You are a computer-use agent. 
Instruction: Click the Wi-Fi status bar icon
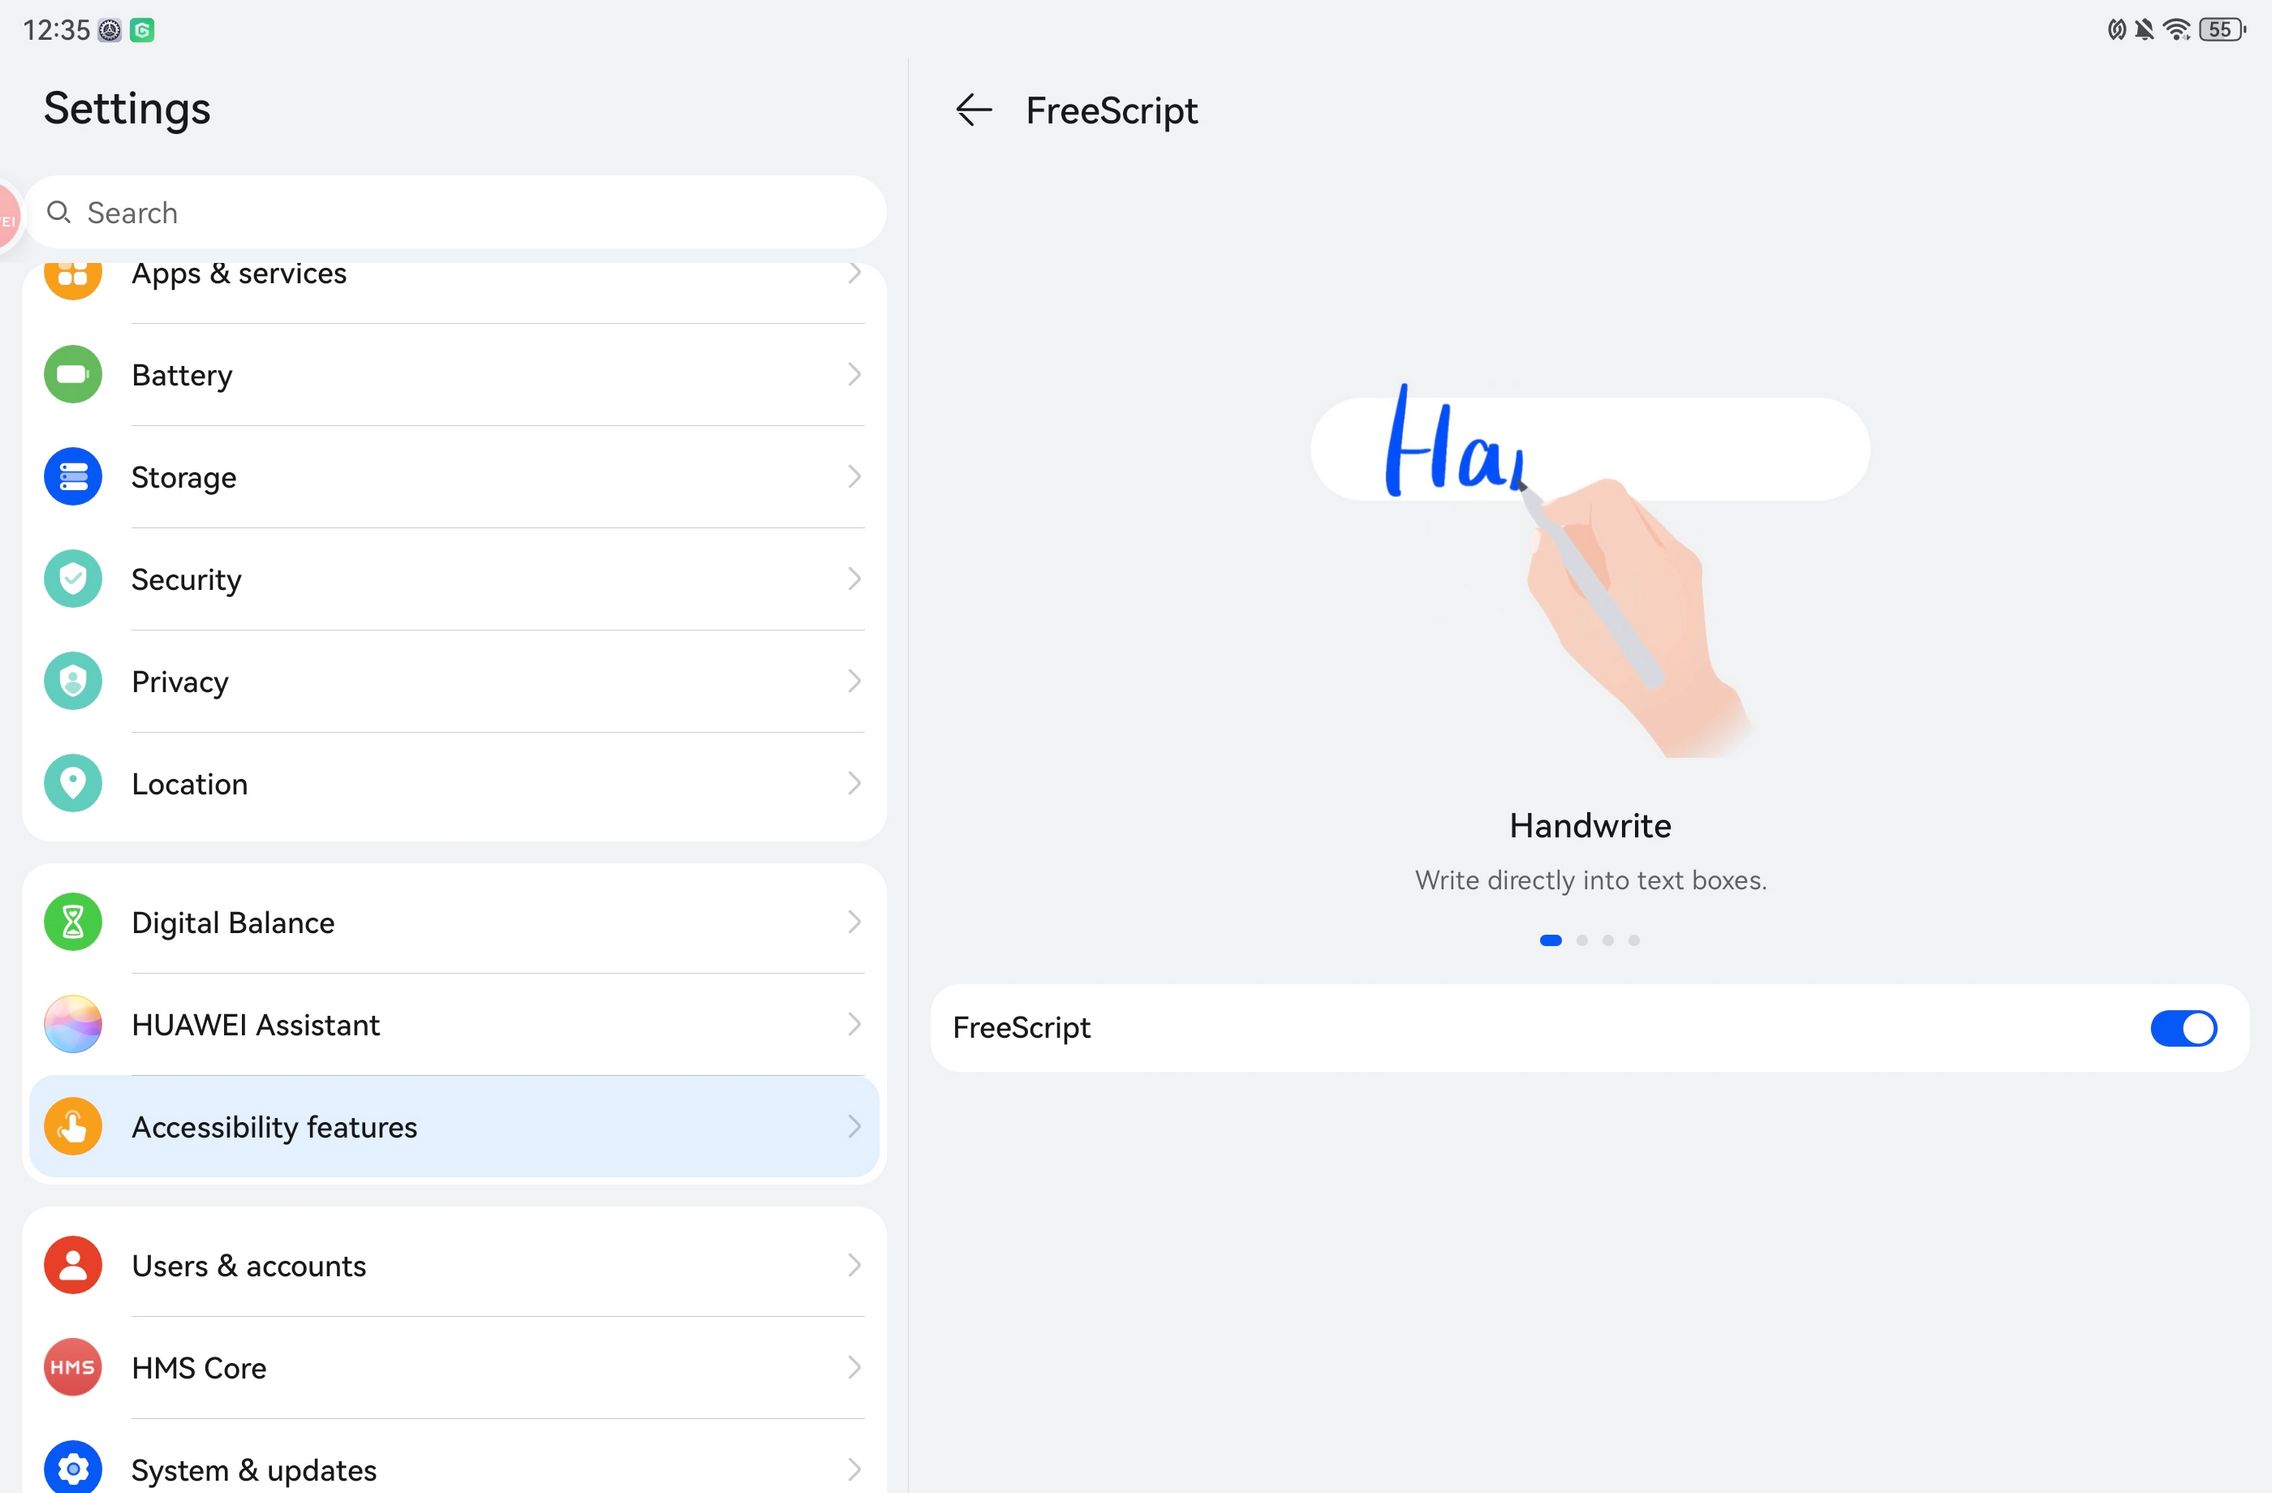(2175, 30)
